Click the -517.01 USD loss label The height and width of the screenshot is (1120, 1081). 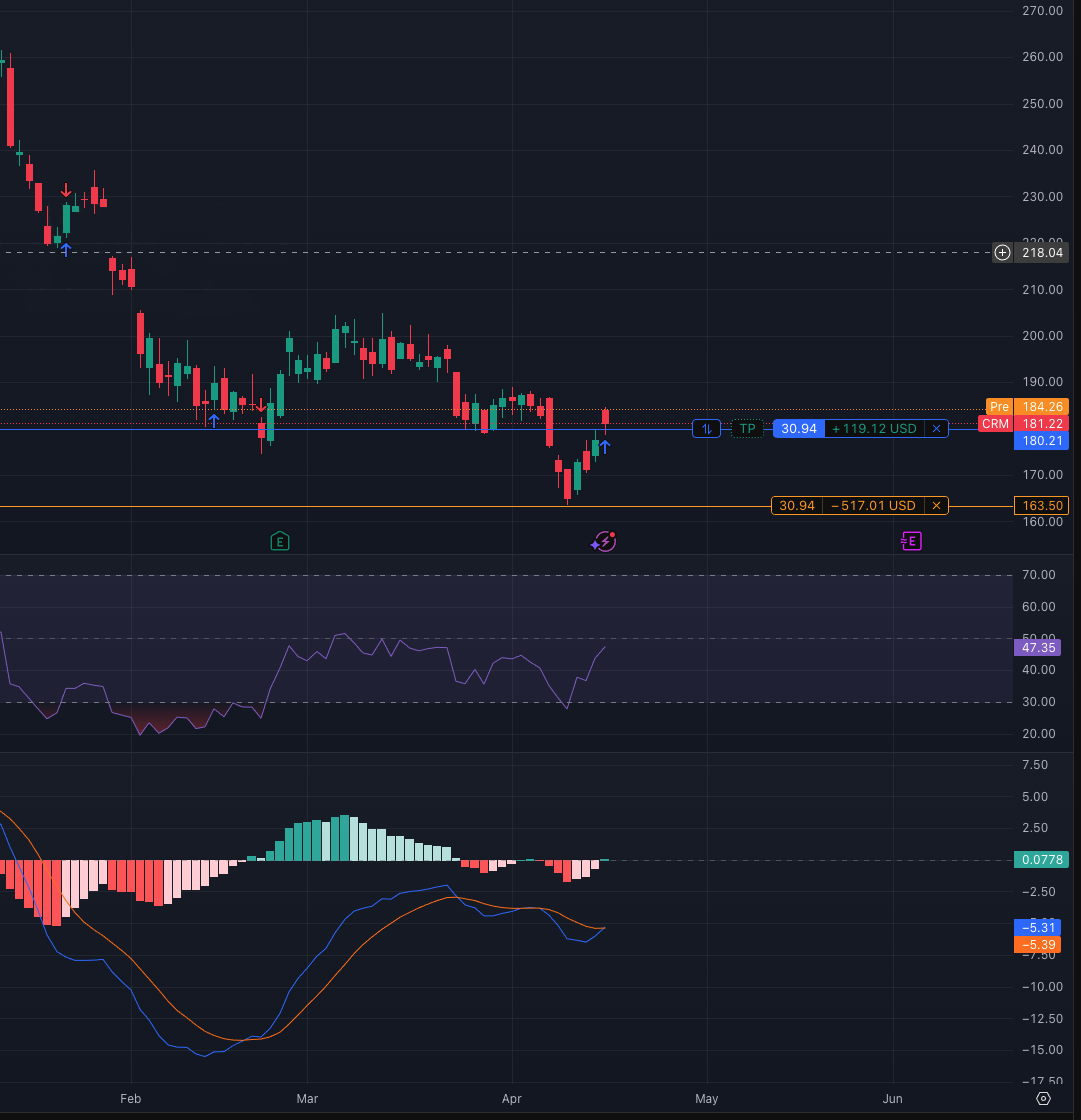pyautogui.click(x=873, y=506)
